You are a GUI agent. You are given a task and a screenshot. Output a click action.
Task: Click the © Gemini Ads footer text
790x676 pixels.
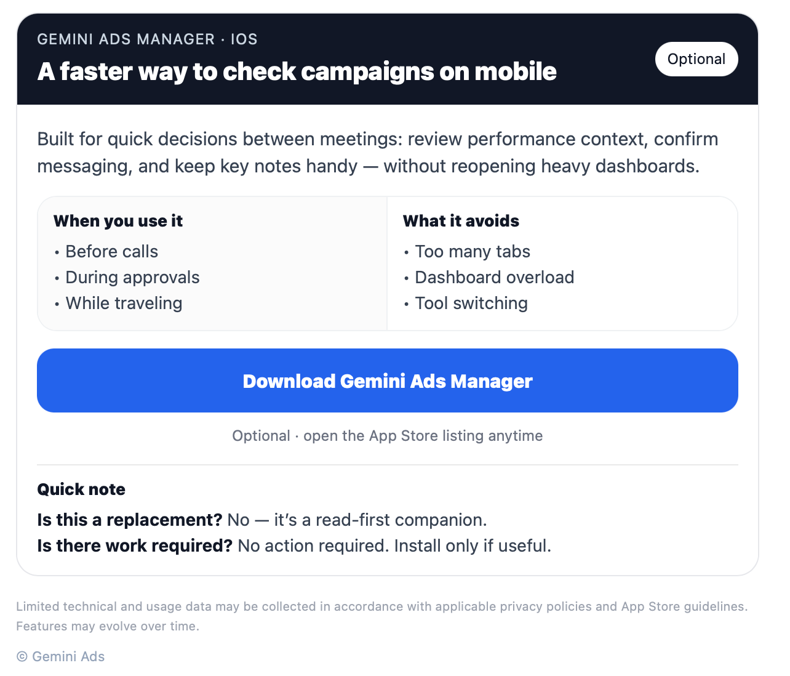pos(60,656)
